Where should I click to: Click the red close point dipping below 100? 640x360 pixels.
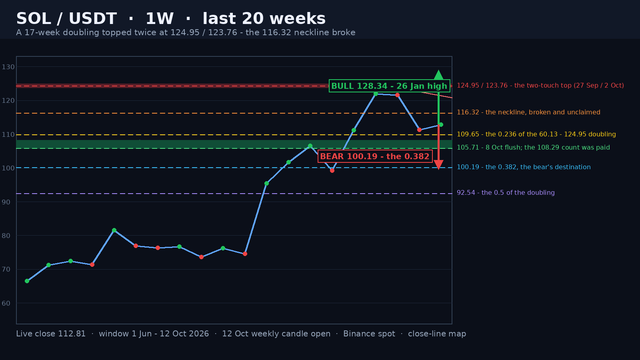pyautogui.click(x=332, y=171)
